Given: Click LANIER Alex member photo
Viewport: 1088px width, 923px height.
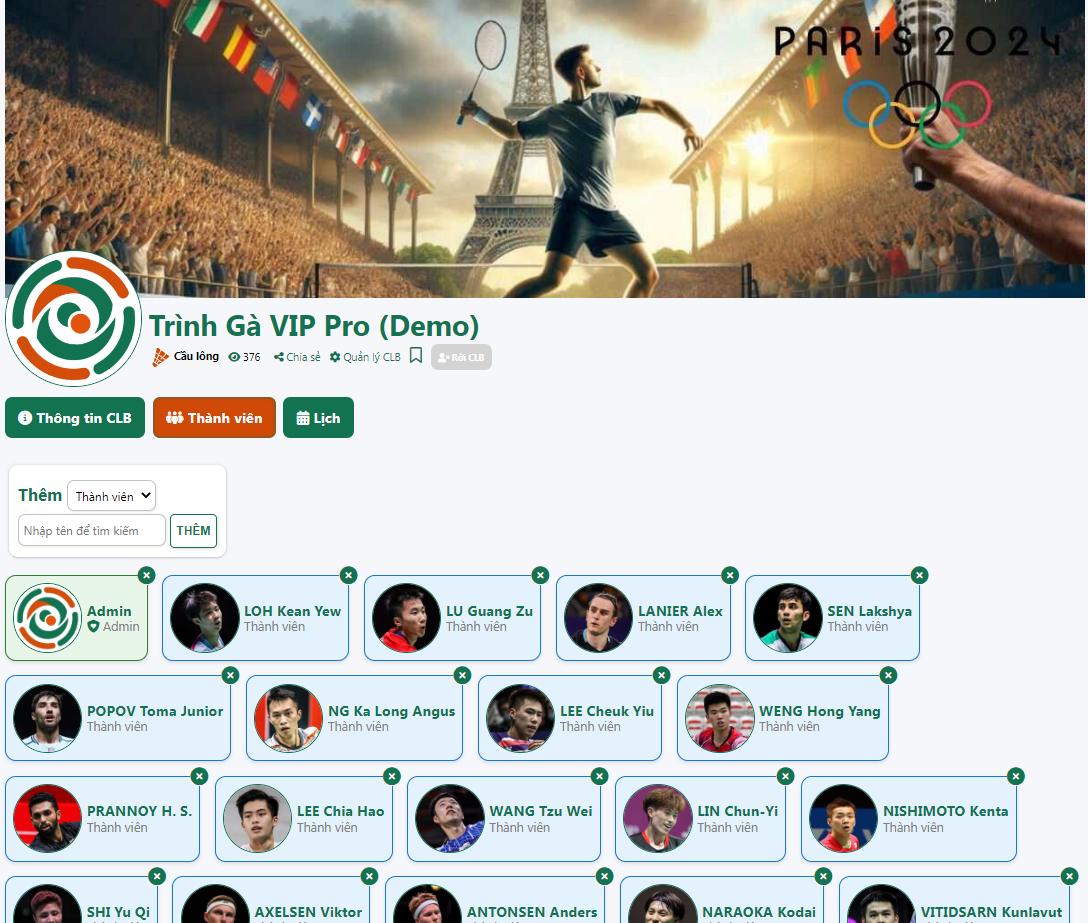Looking at the screenshot, I should click(x=599, y=618).
